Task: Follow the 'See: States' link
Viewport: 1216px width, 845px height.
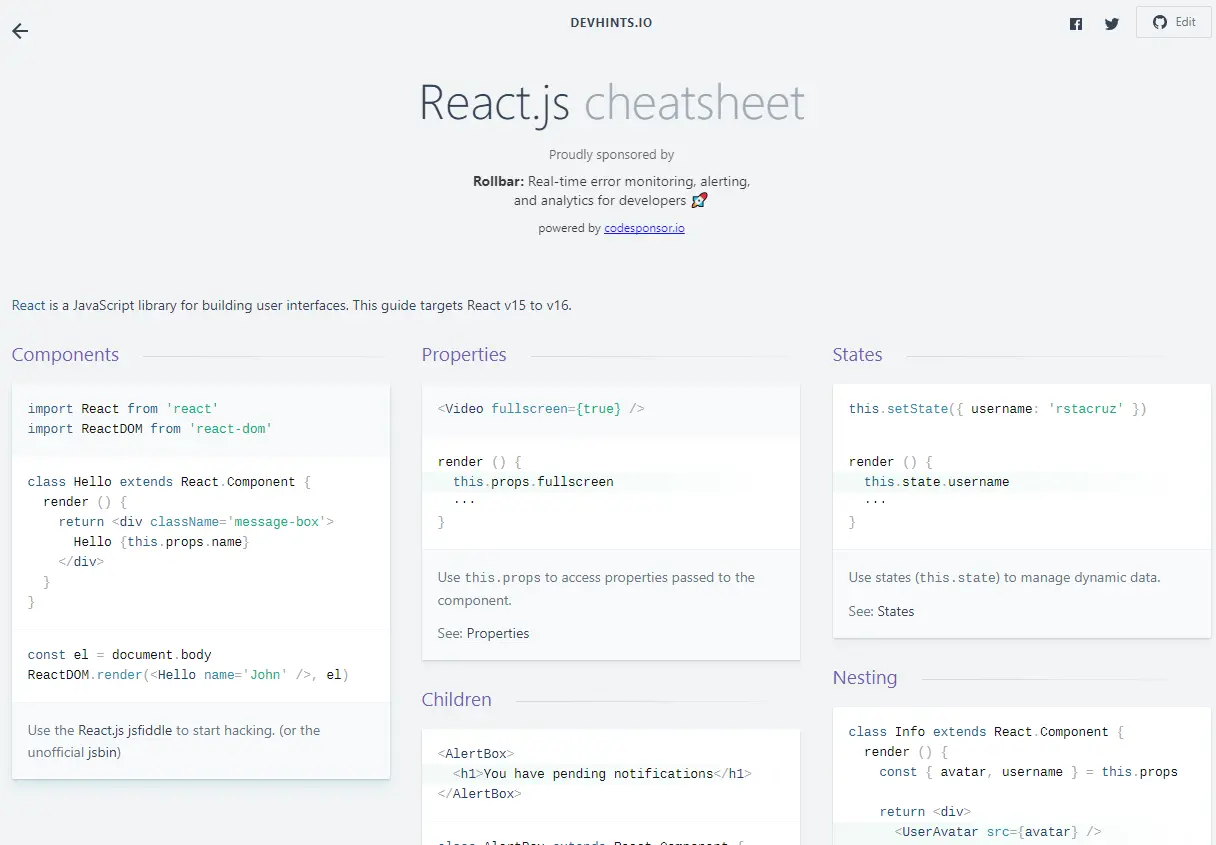Action: (x=895, y=611)
